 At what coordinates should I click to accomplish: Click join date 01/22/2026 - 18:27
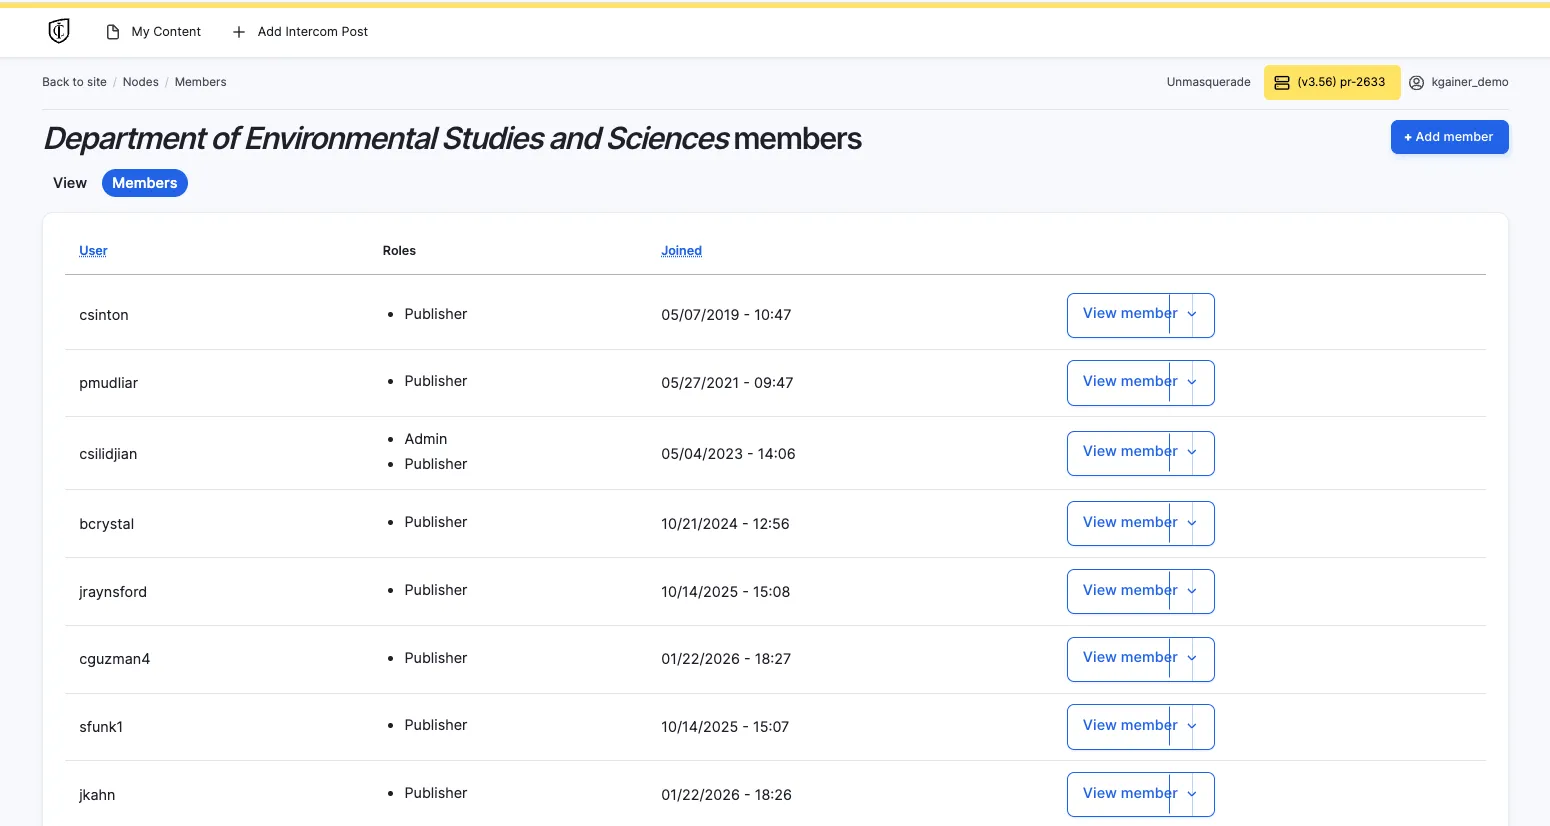coord(726,659)
